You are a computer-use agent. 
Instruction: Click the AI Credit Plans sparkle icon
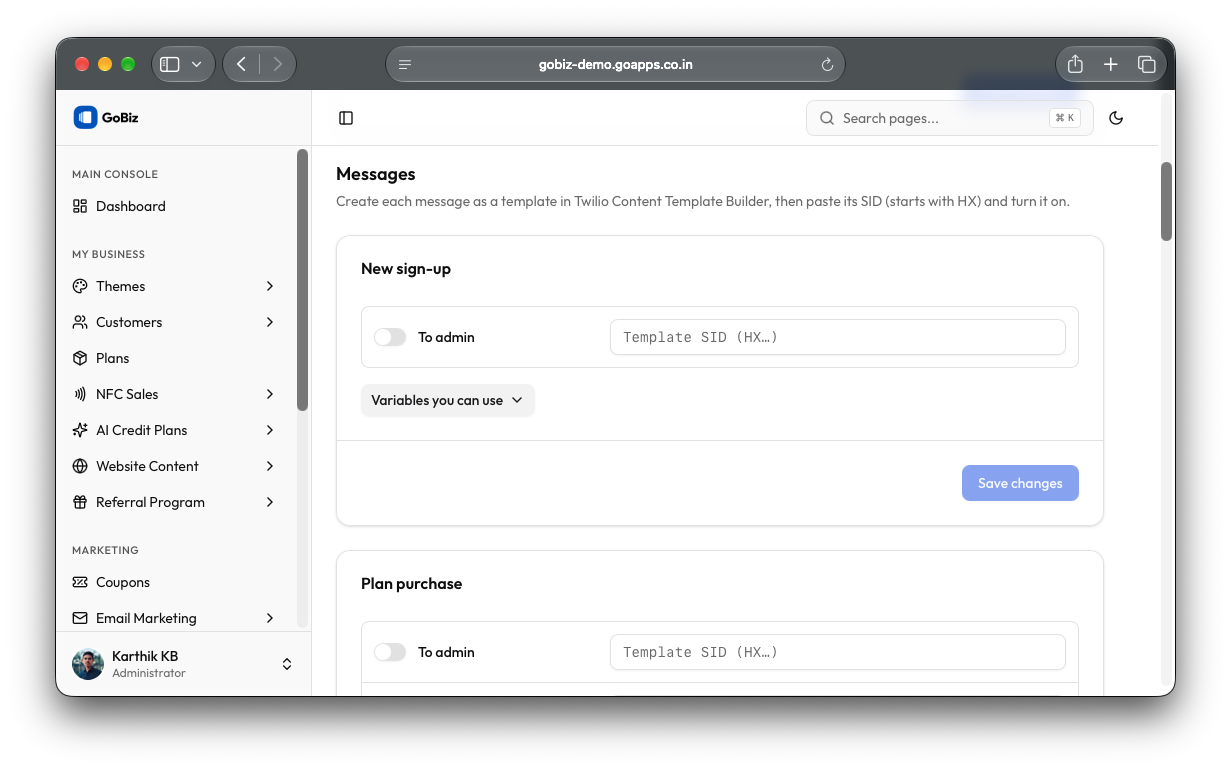(x=80, y=430)
